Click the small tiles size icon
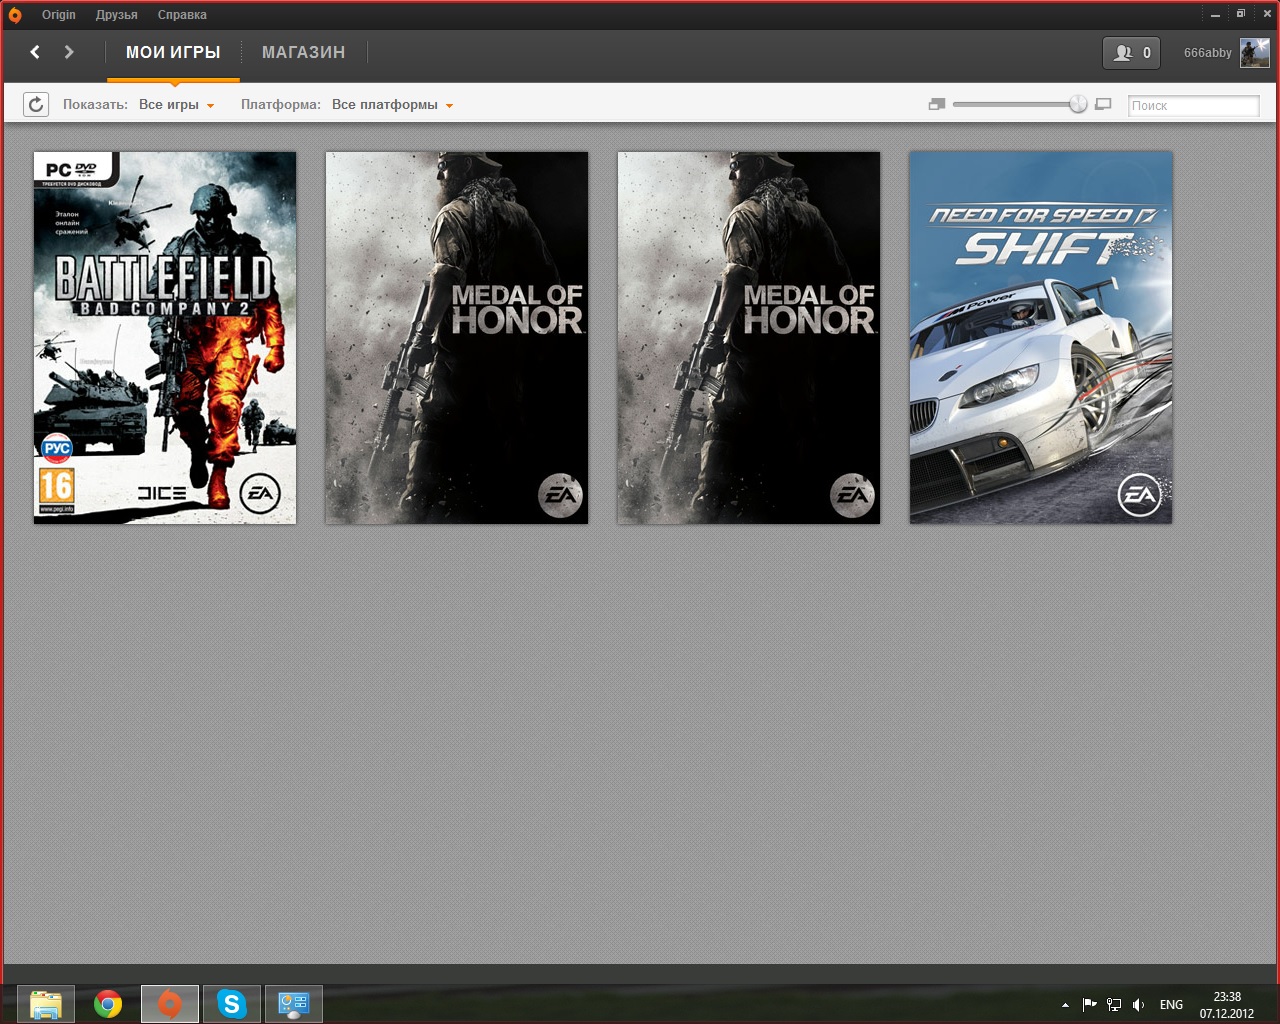The width and height of the screenshot is (1280, 1024). point(937,104)
